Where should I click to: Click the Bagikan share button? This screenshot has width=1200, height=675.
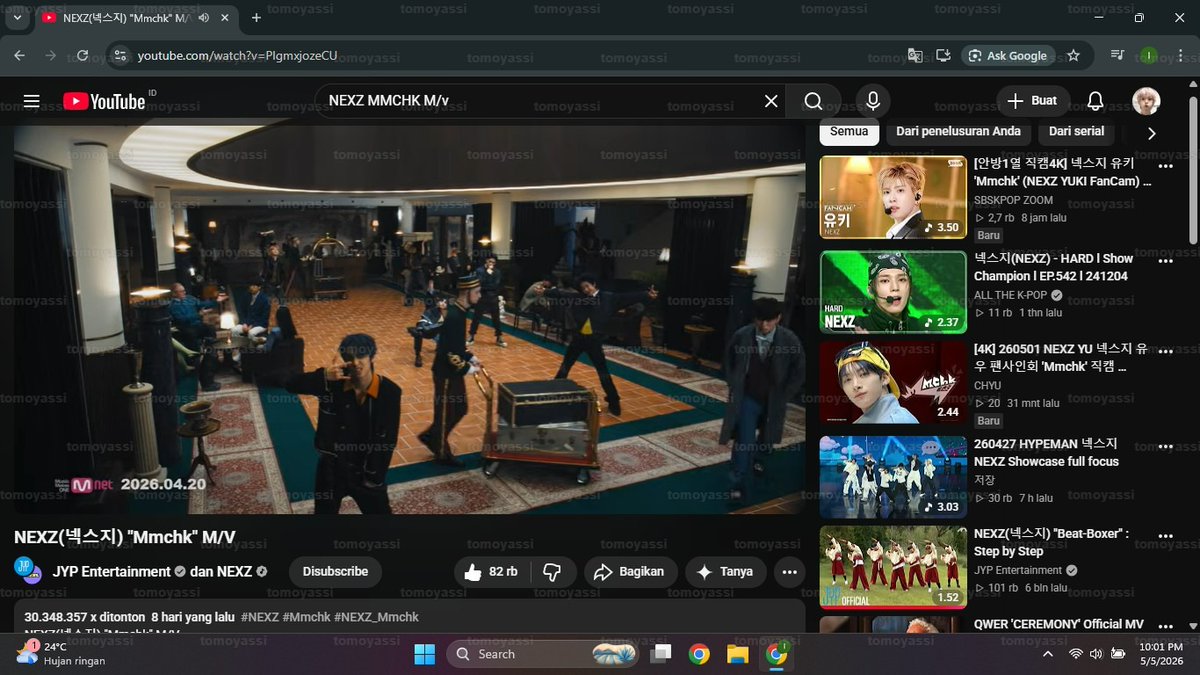[630, 572]
